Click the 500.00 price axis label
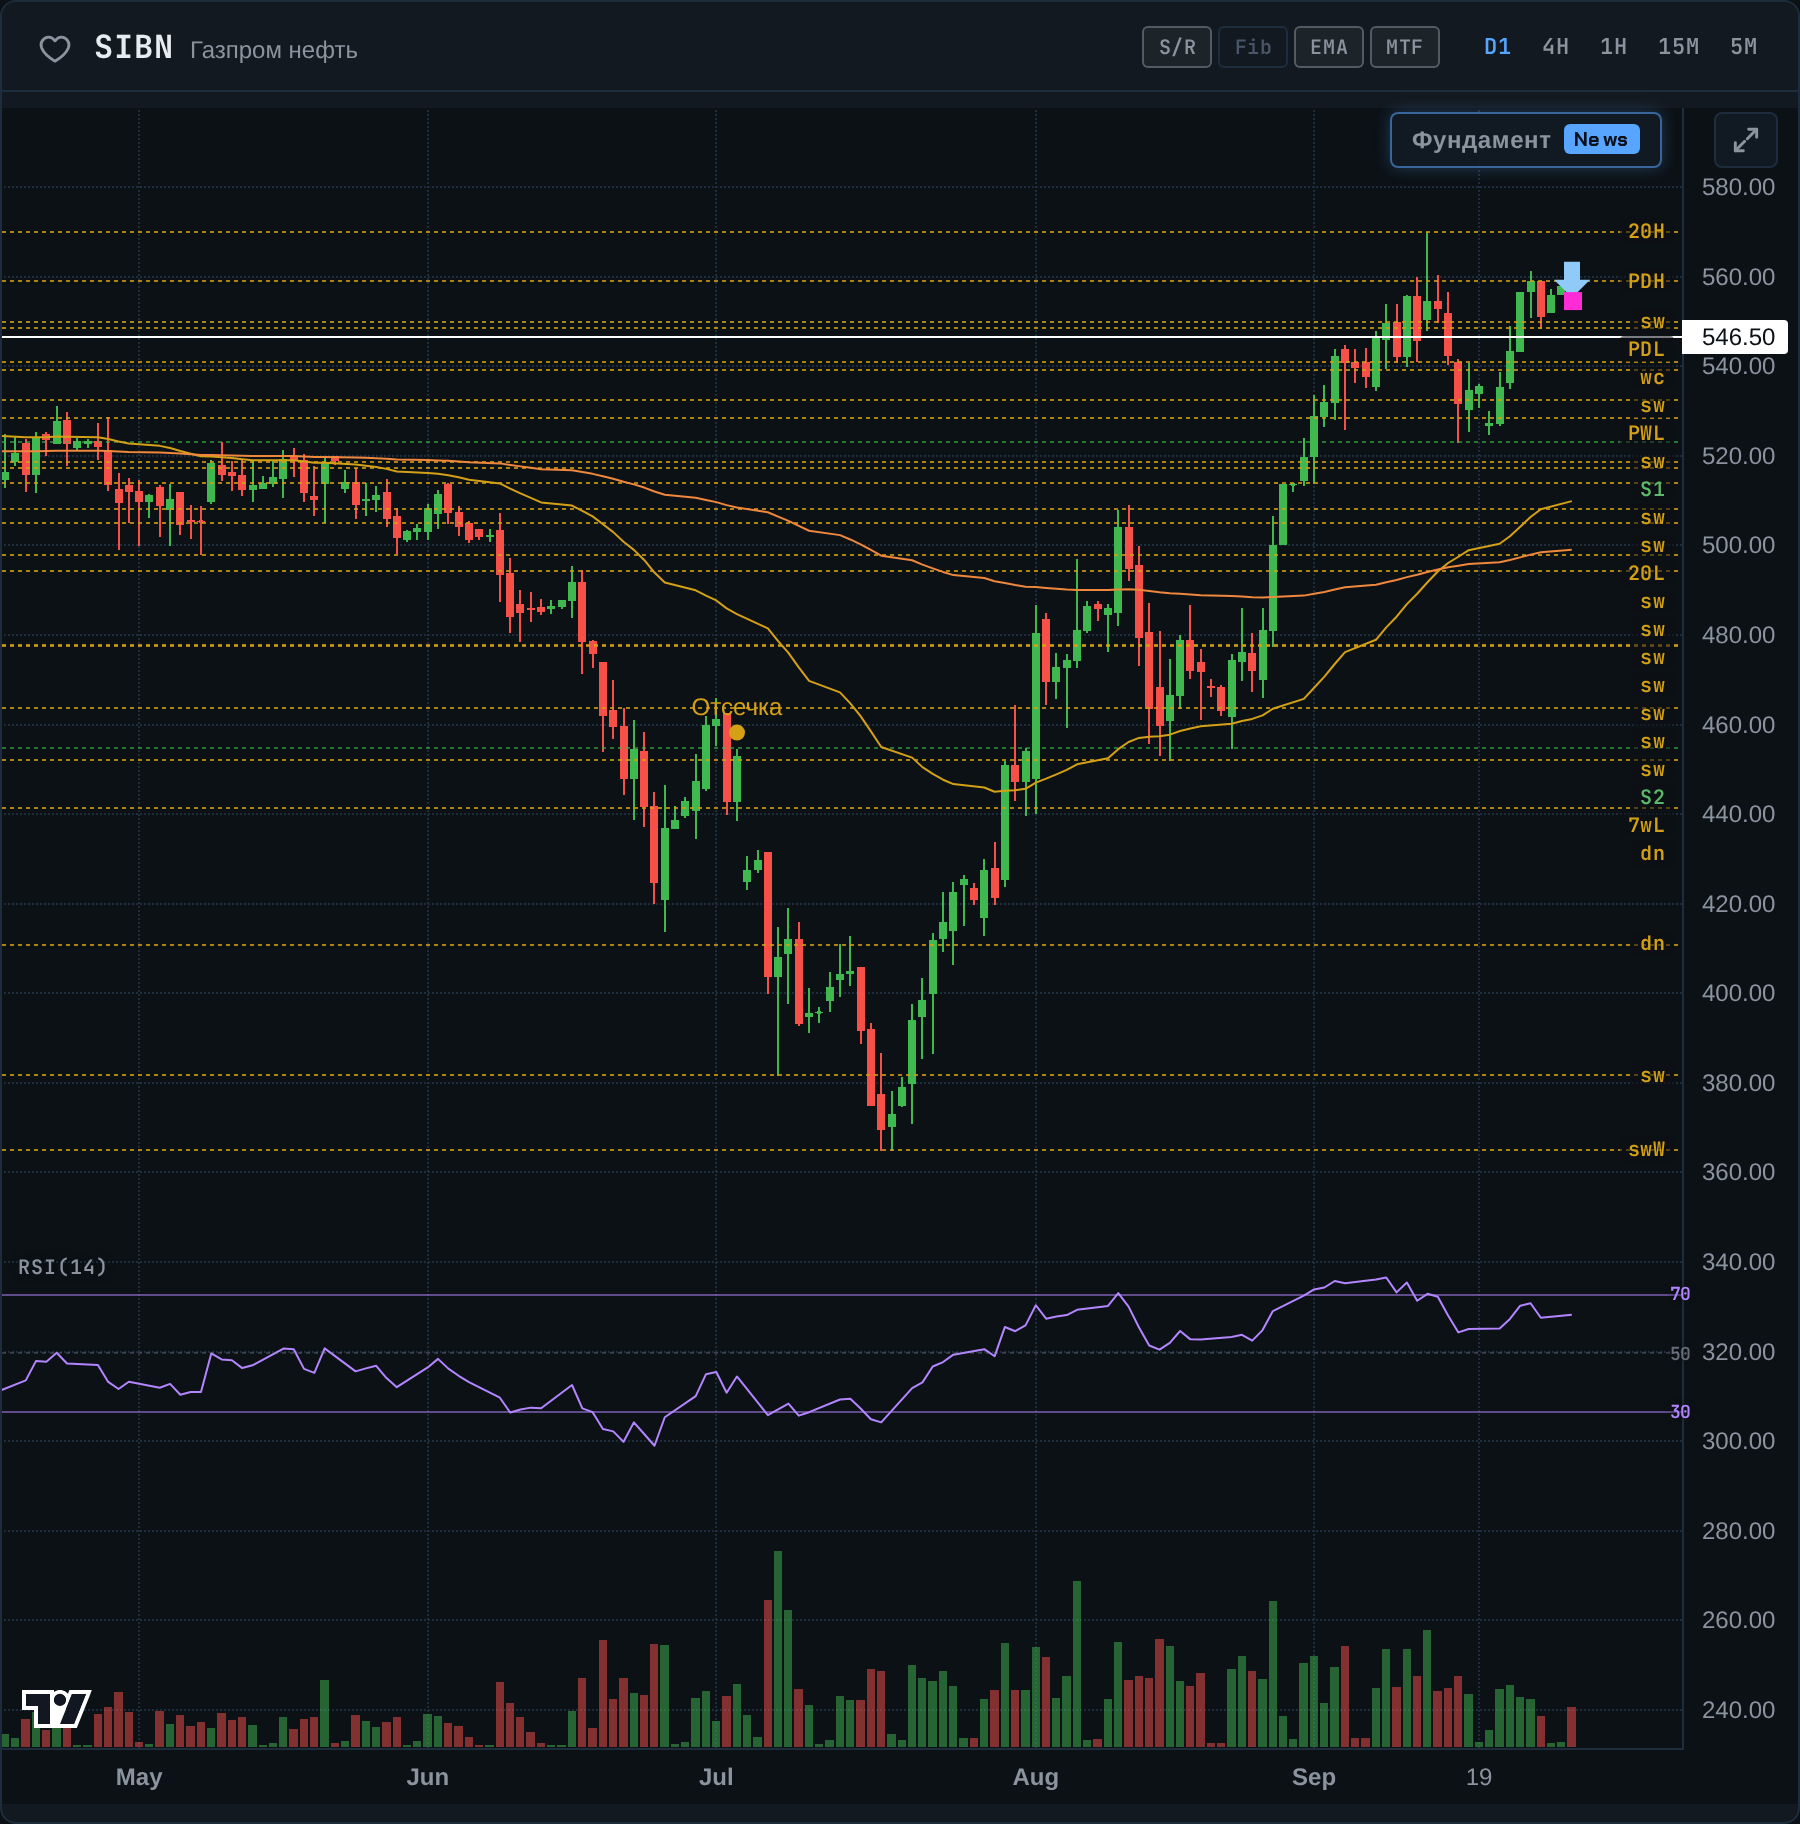 [1738, 545]
